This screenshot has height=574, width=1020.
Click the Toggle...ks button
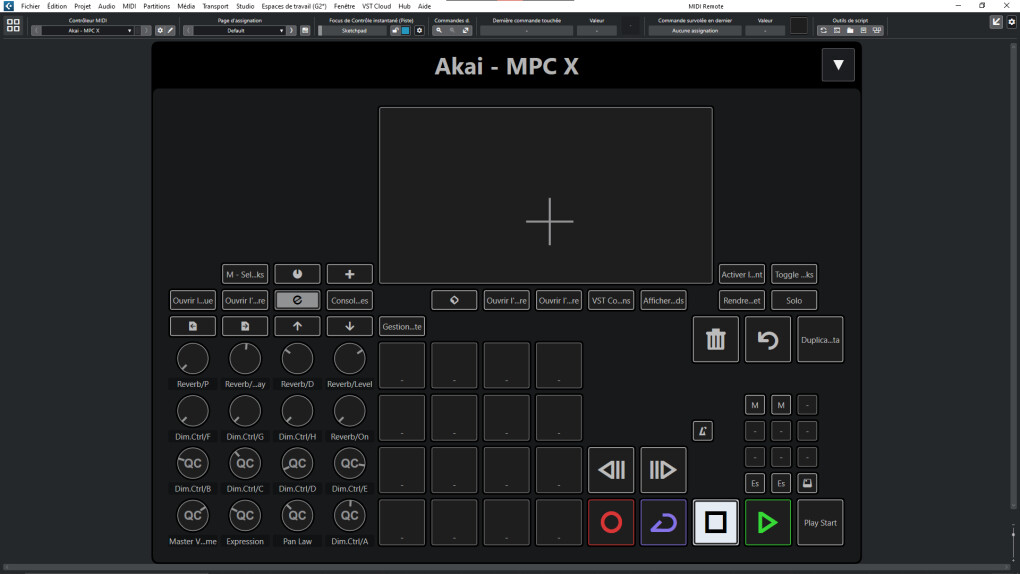(x=794, y=274)
